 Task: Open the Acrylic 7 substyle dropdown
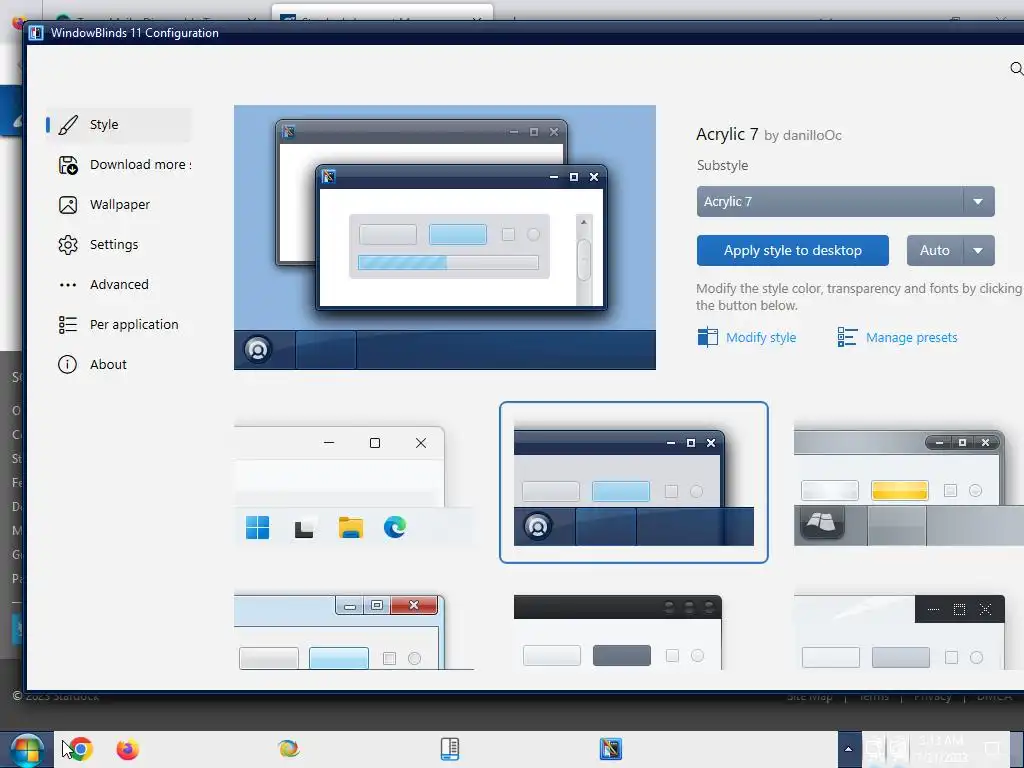(x=845, y=201)
